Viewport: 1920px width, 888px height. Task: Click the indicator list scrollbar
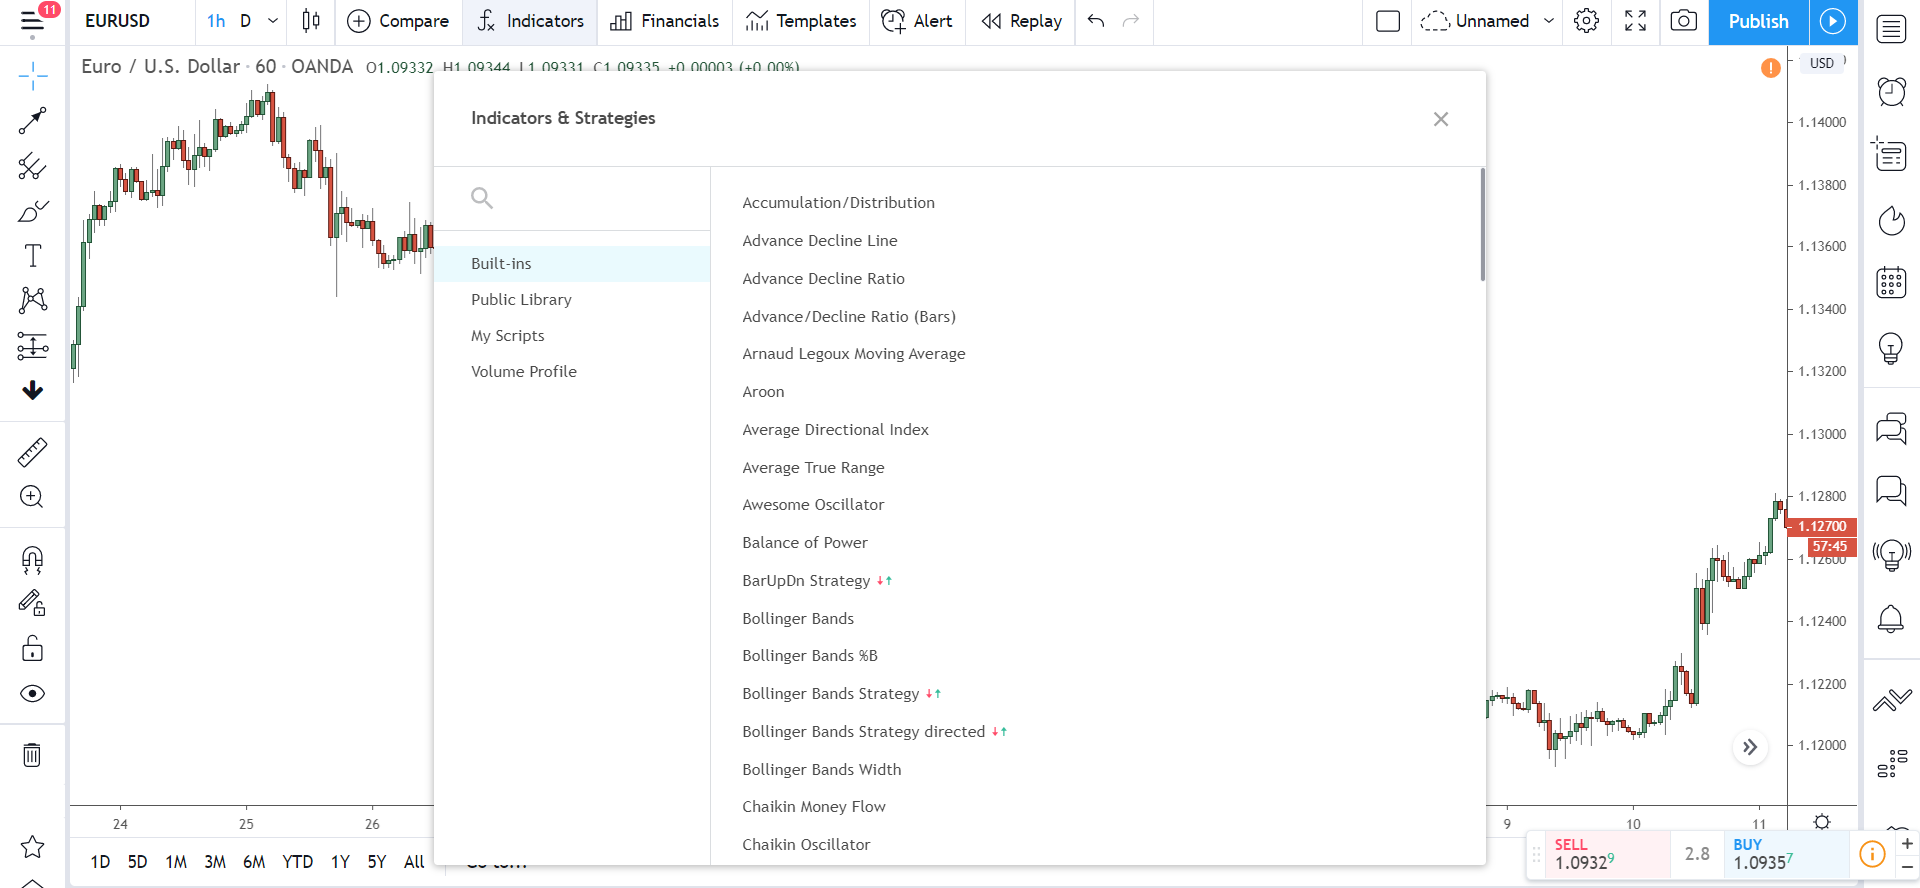click(1482, 225)
